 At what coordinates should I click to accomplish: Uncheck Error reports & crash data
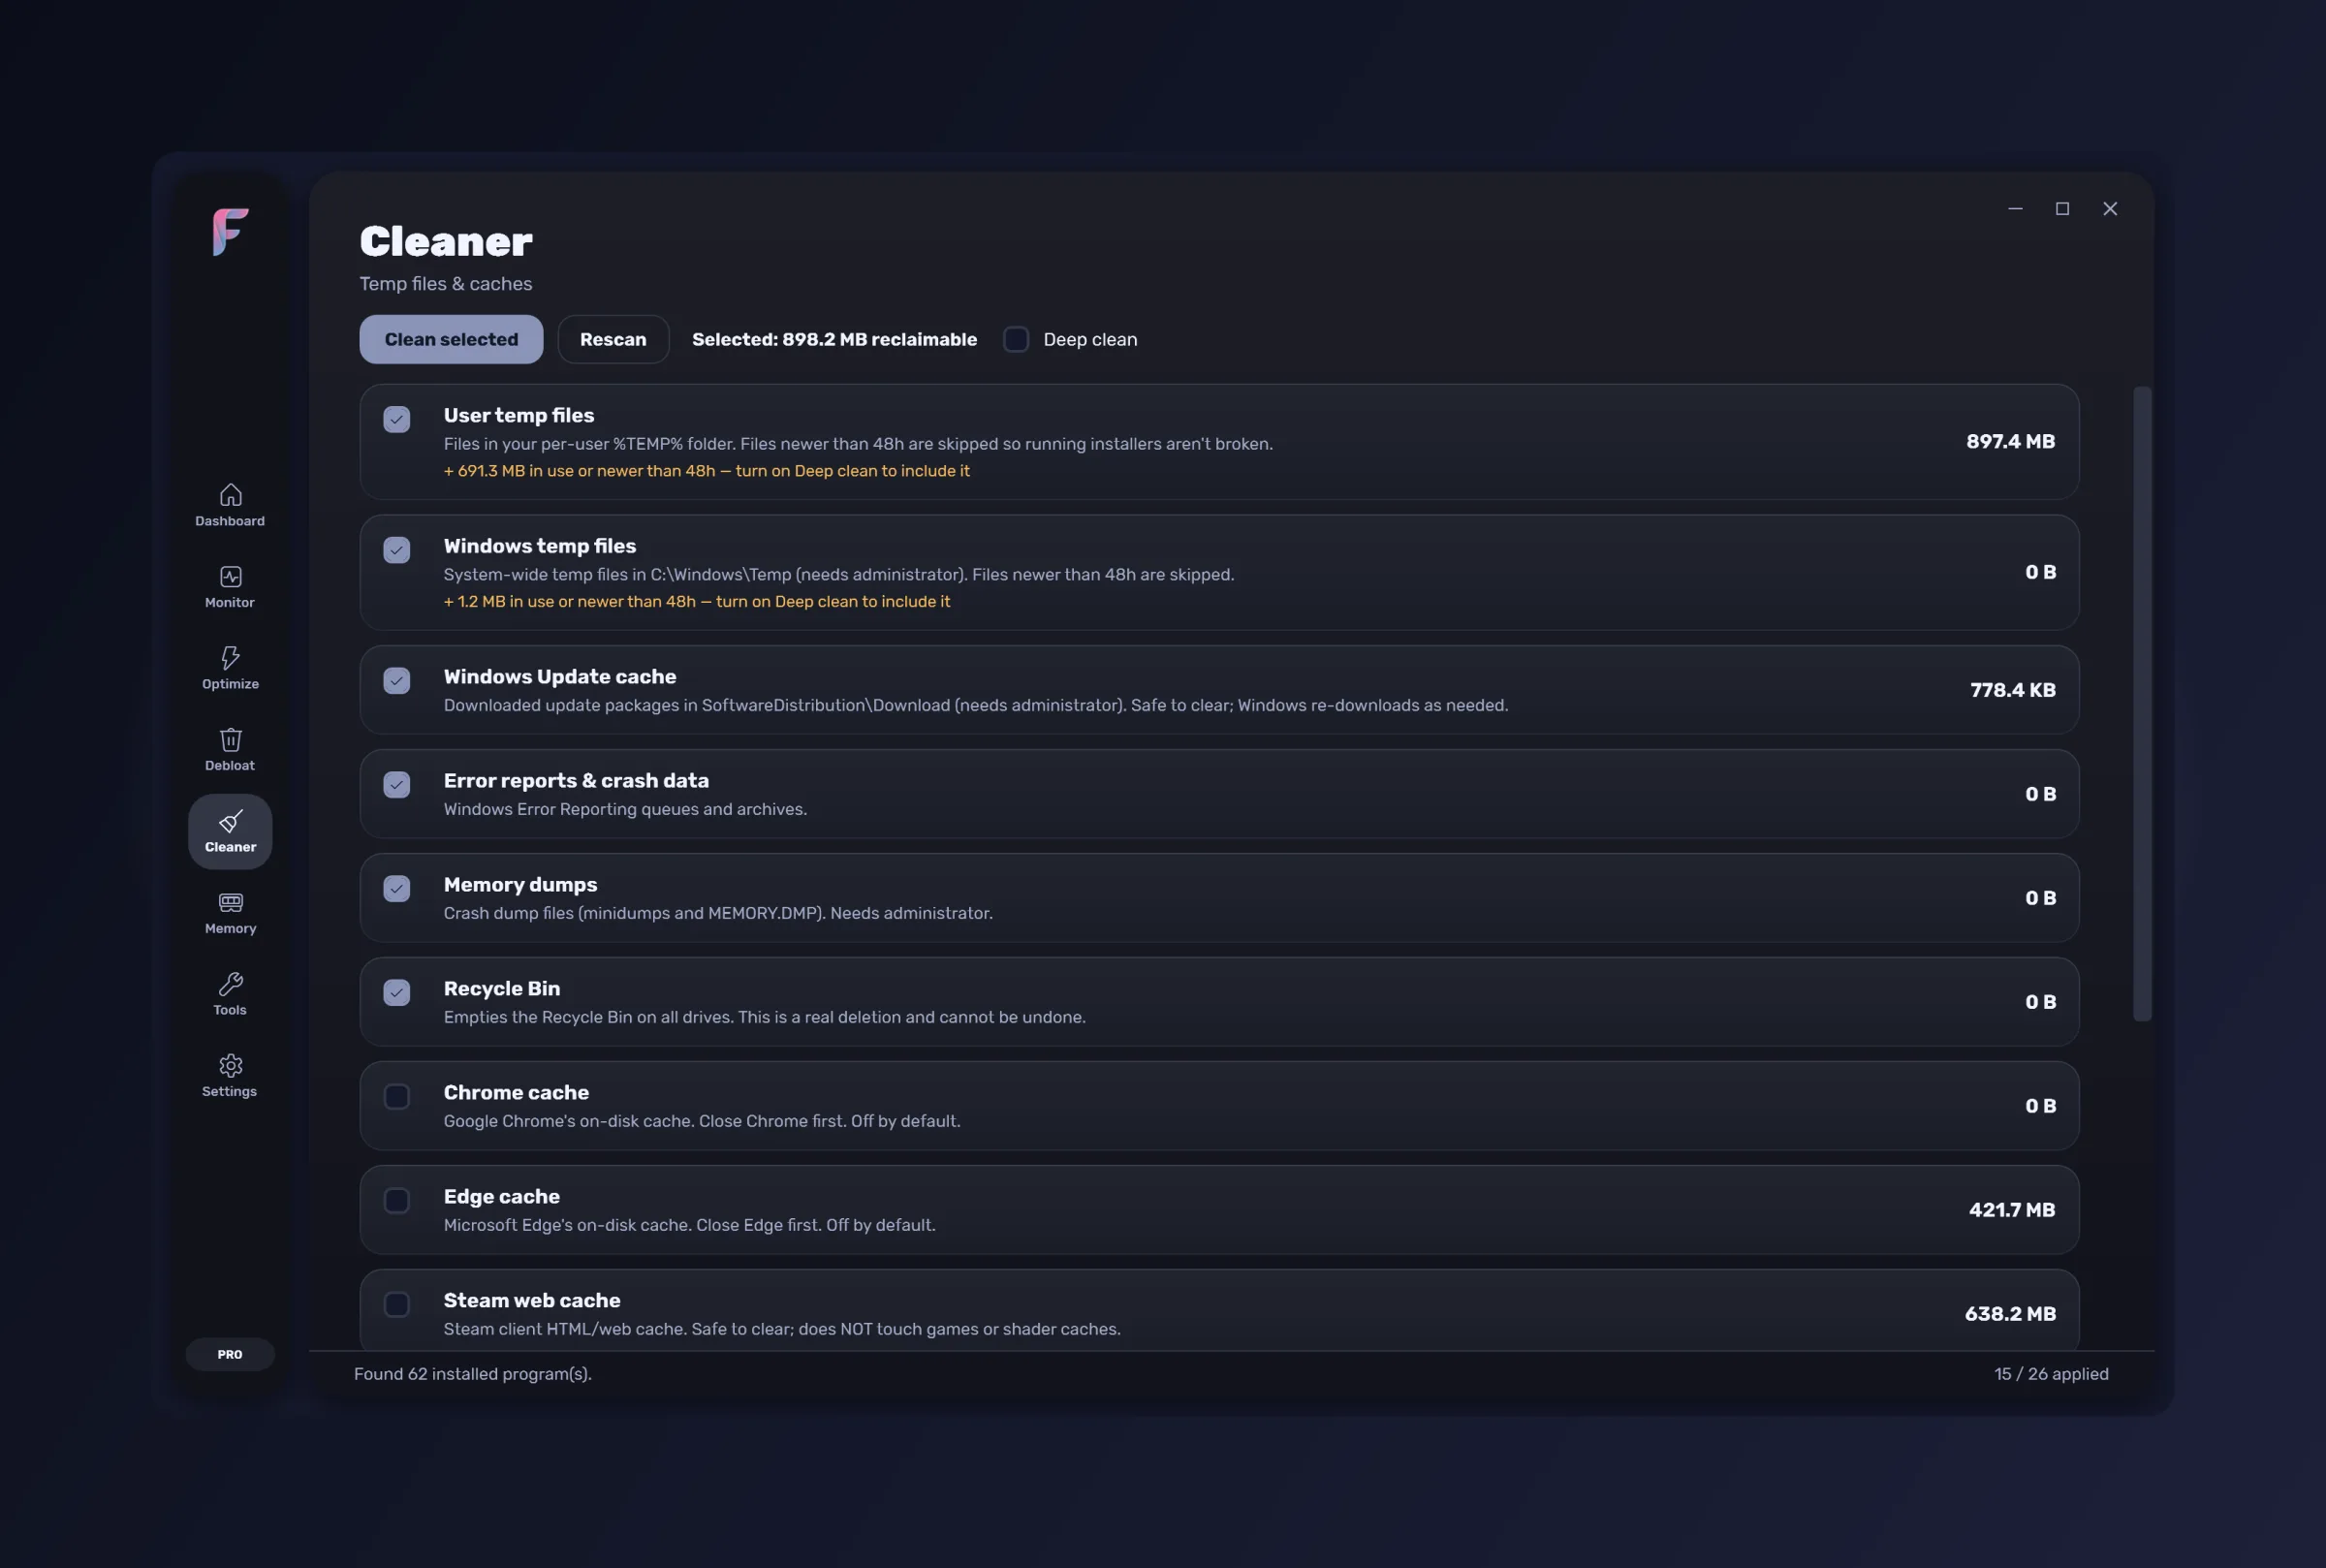tap(397, 785)
